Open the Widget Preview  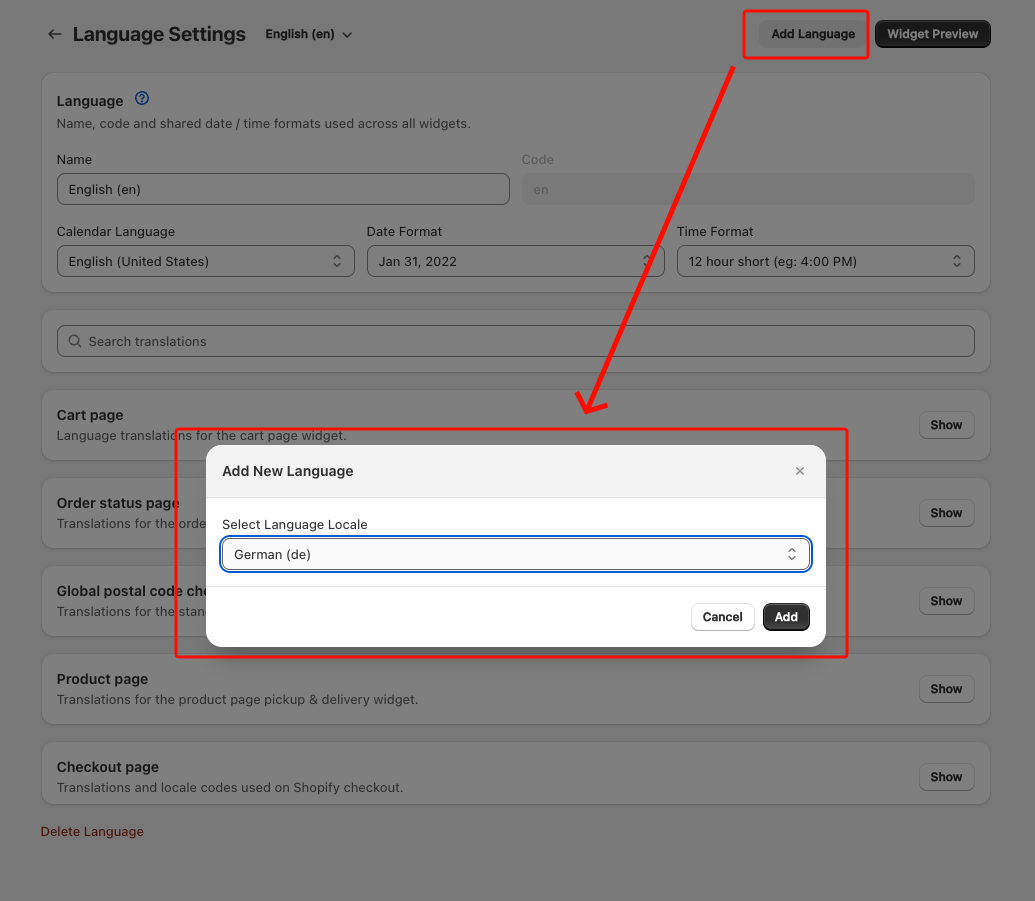tap(932, 34)
